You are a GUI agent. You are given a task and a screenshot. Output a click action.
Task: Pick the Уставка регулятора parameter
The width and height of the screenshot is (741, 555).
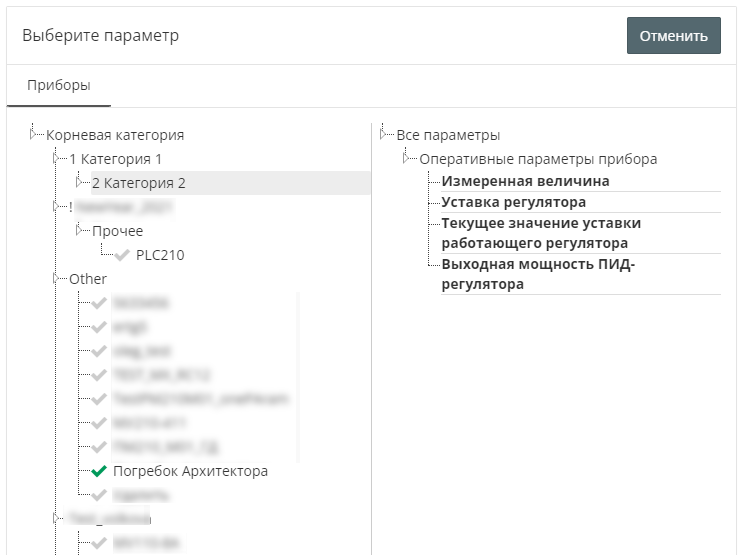coord(513,202)
